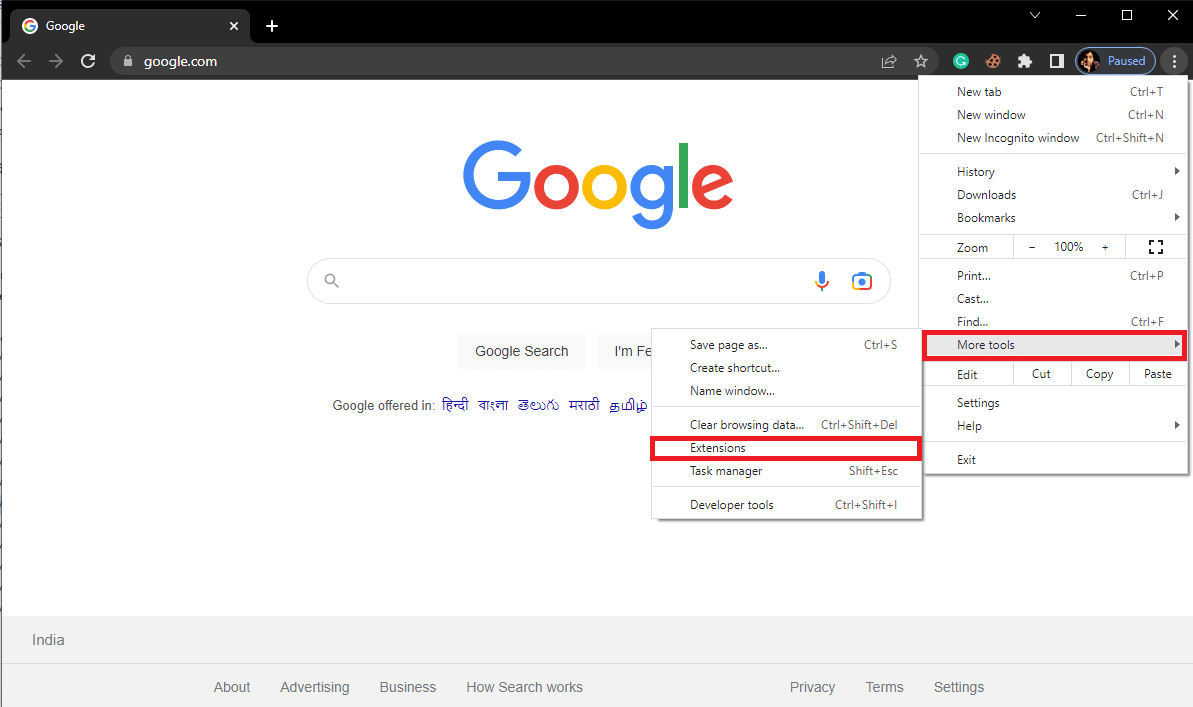Open the Extensions puzzle piece icon

[1024, 61]
